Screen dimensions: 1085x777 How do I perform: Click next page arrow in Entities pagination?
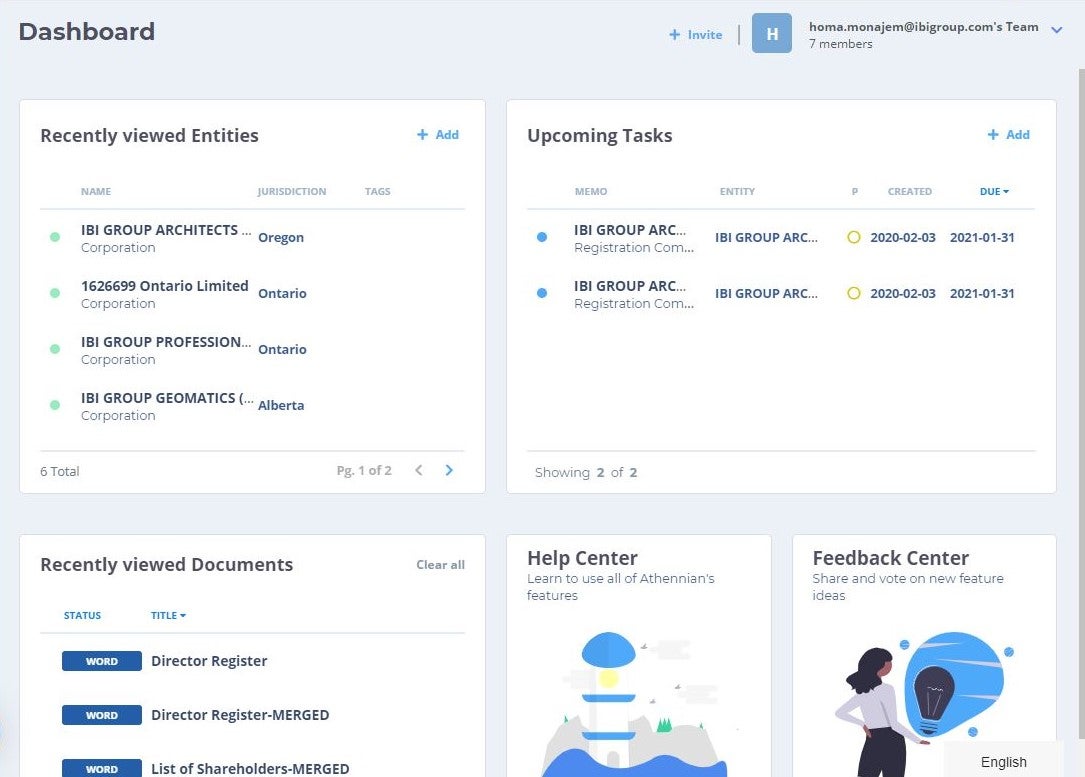[x=449, y=470]
